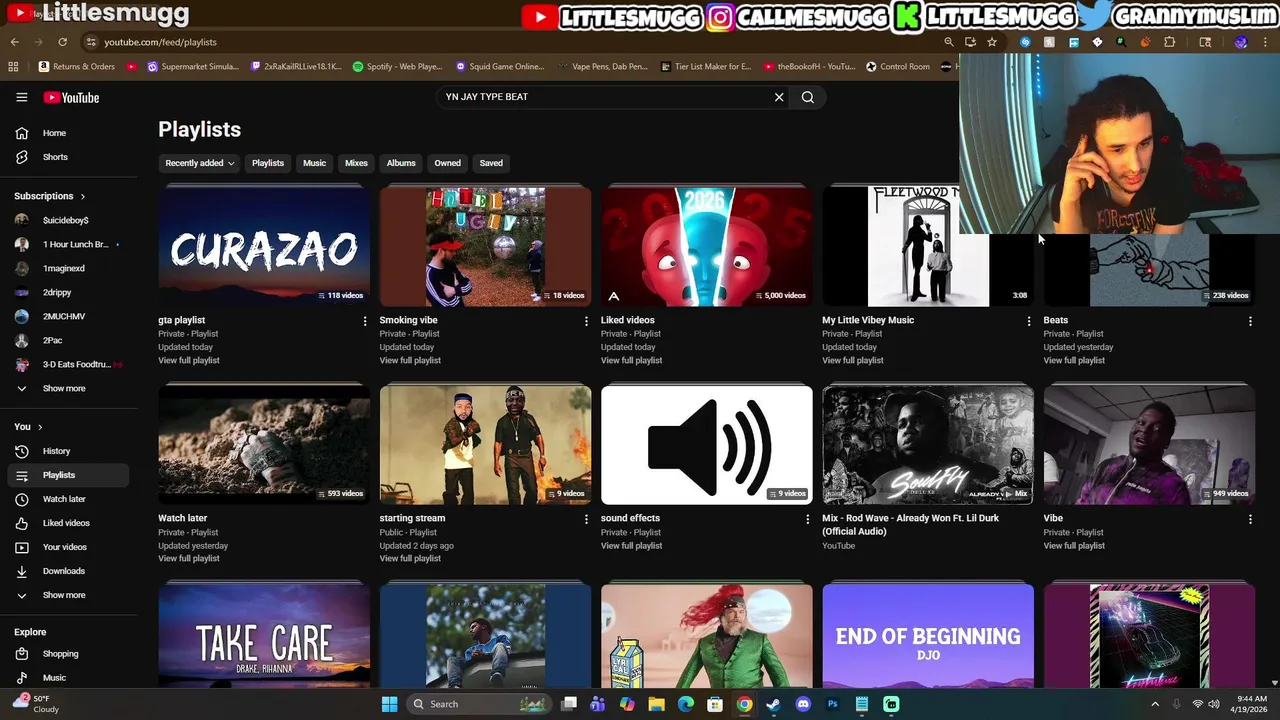The height and width of the screenshot is (720, 1280).
Task: Select the Playlists filter chip
Action: coord(268,163)
